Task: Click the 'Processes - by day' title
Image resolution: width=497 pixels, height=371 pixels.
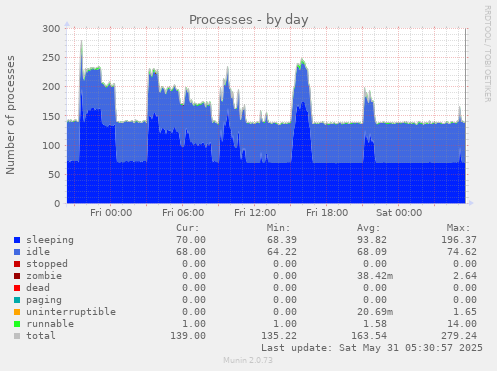Action: 249,20
